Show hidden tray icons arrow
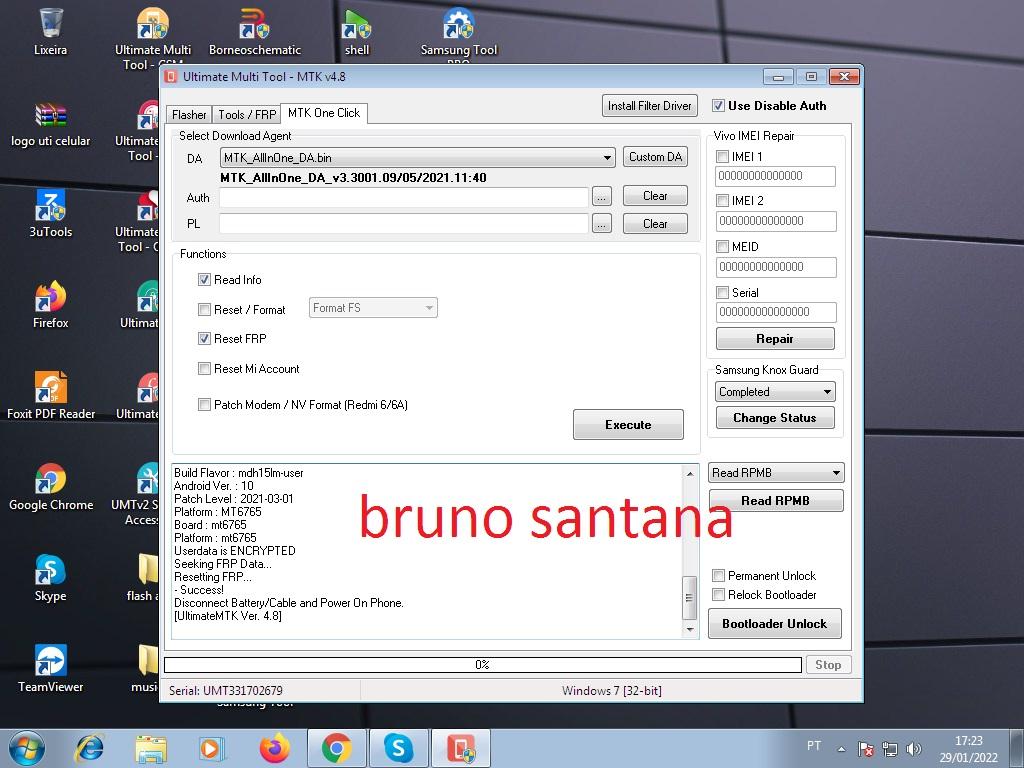 pos(842,749)
